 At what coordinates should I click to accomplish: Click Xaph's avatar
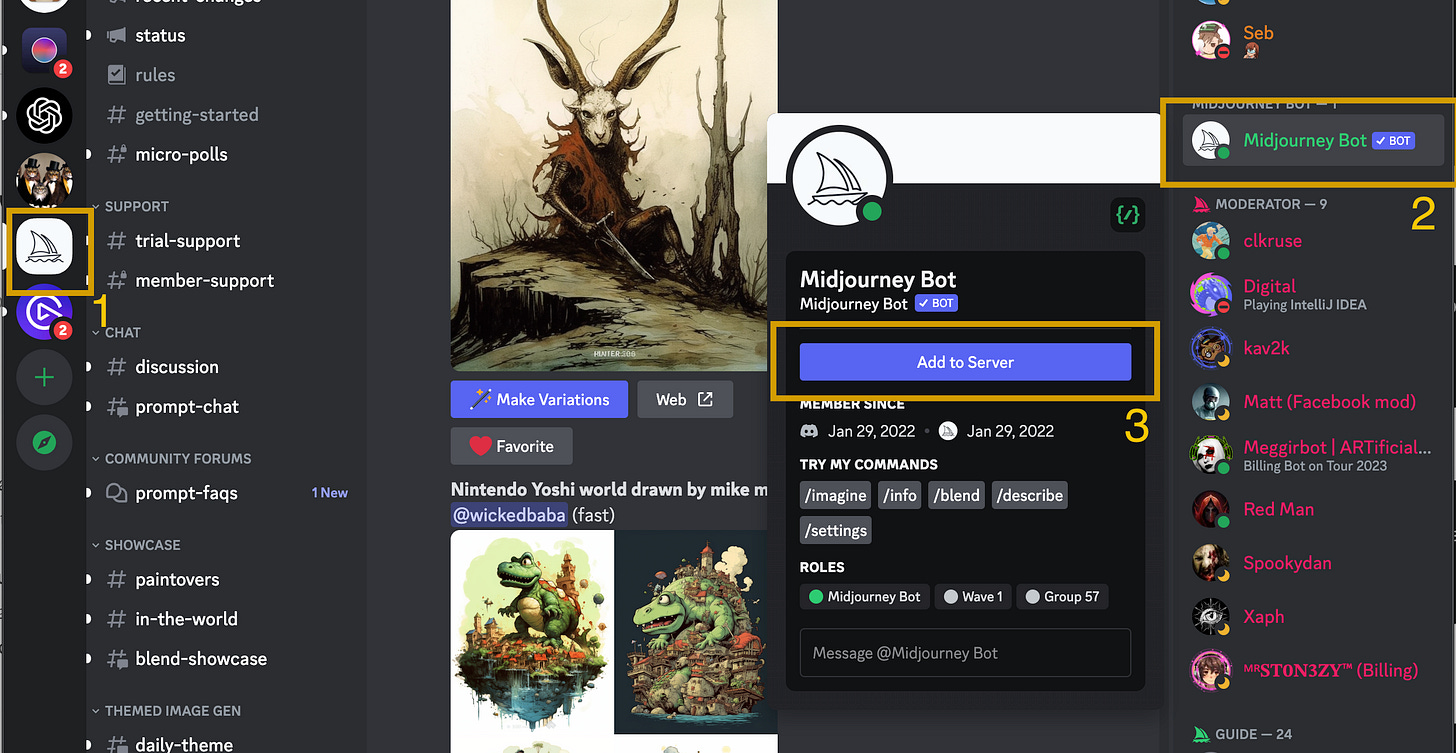point(1211,617)
